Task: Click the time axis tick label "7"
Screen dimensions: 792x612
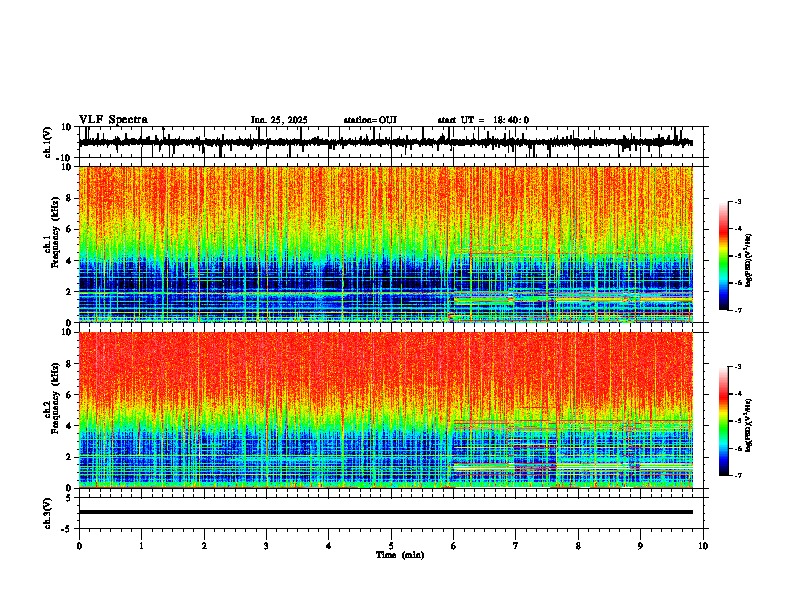Action: coord(516,546)
